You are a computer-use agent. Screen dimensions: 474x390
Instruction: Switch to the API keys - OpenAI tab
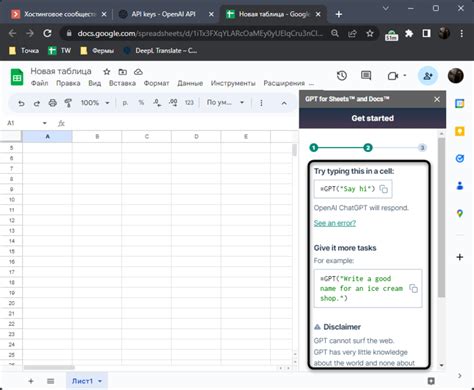click(163, 14)
